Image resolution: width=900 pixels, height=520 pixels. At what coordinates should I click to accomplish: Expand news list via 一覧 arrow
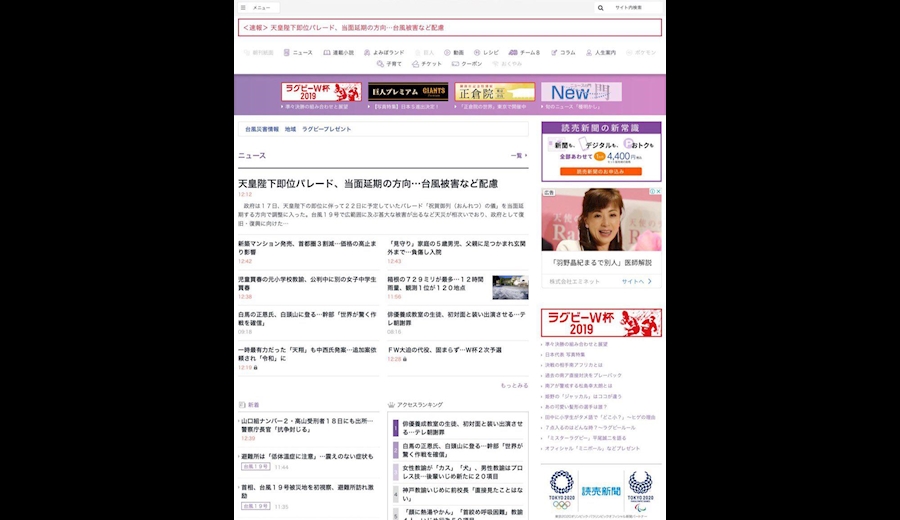(x=518, y=156)
